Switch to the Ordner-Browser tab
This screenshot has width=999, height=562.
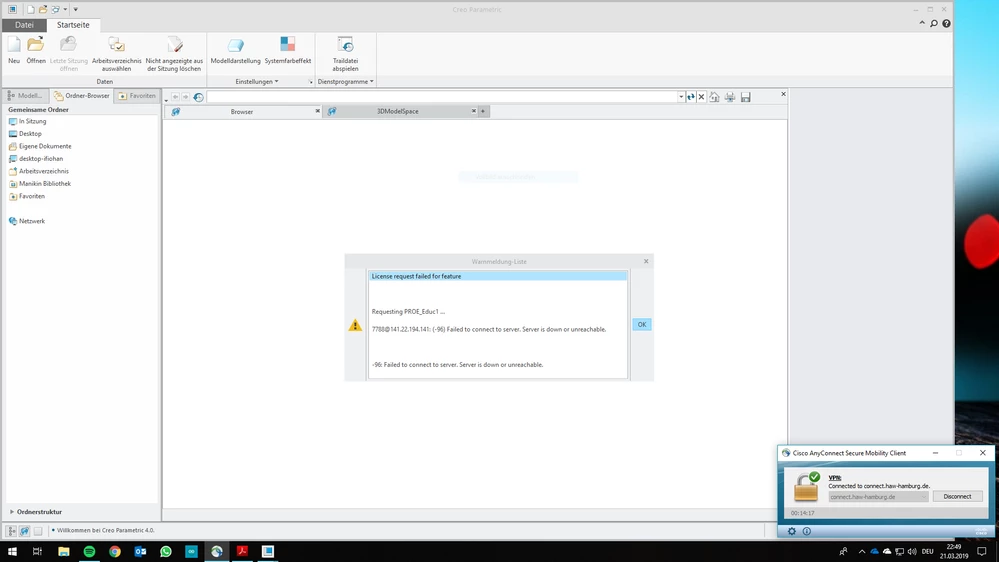pos(82,96)
